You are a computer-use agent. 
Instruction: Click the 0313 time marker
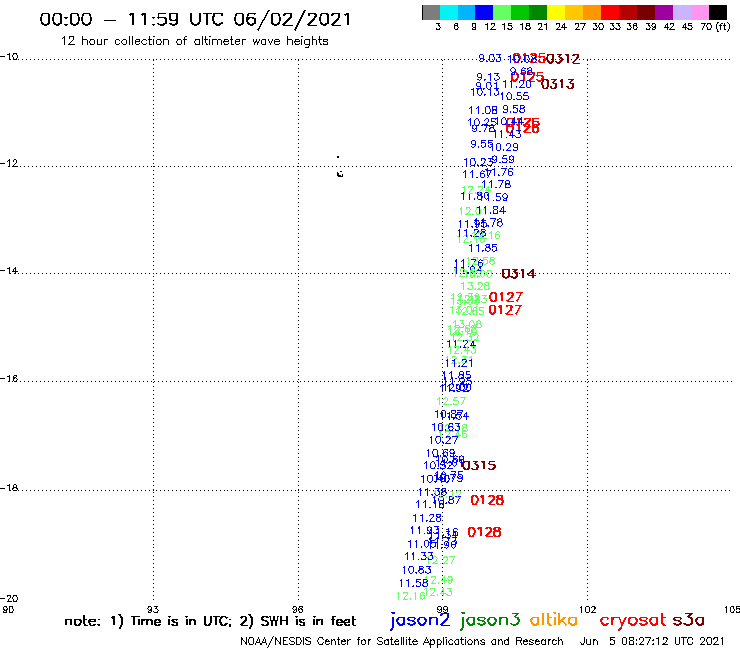point(558,84)
